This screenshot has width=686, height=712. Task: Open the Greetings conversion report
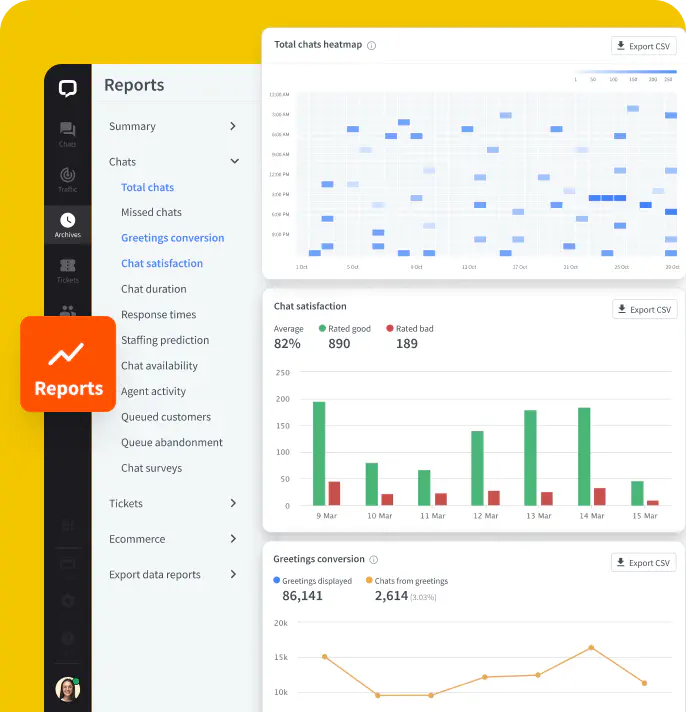click(x=173, y=238)
